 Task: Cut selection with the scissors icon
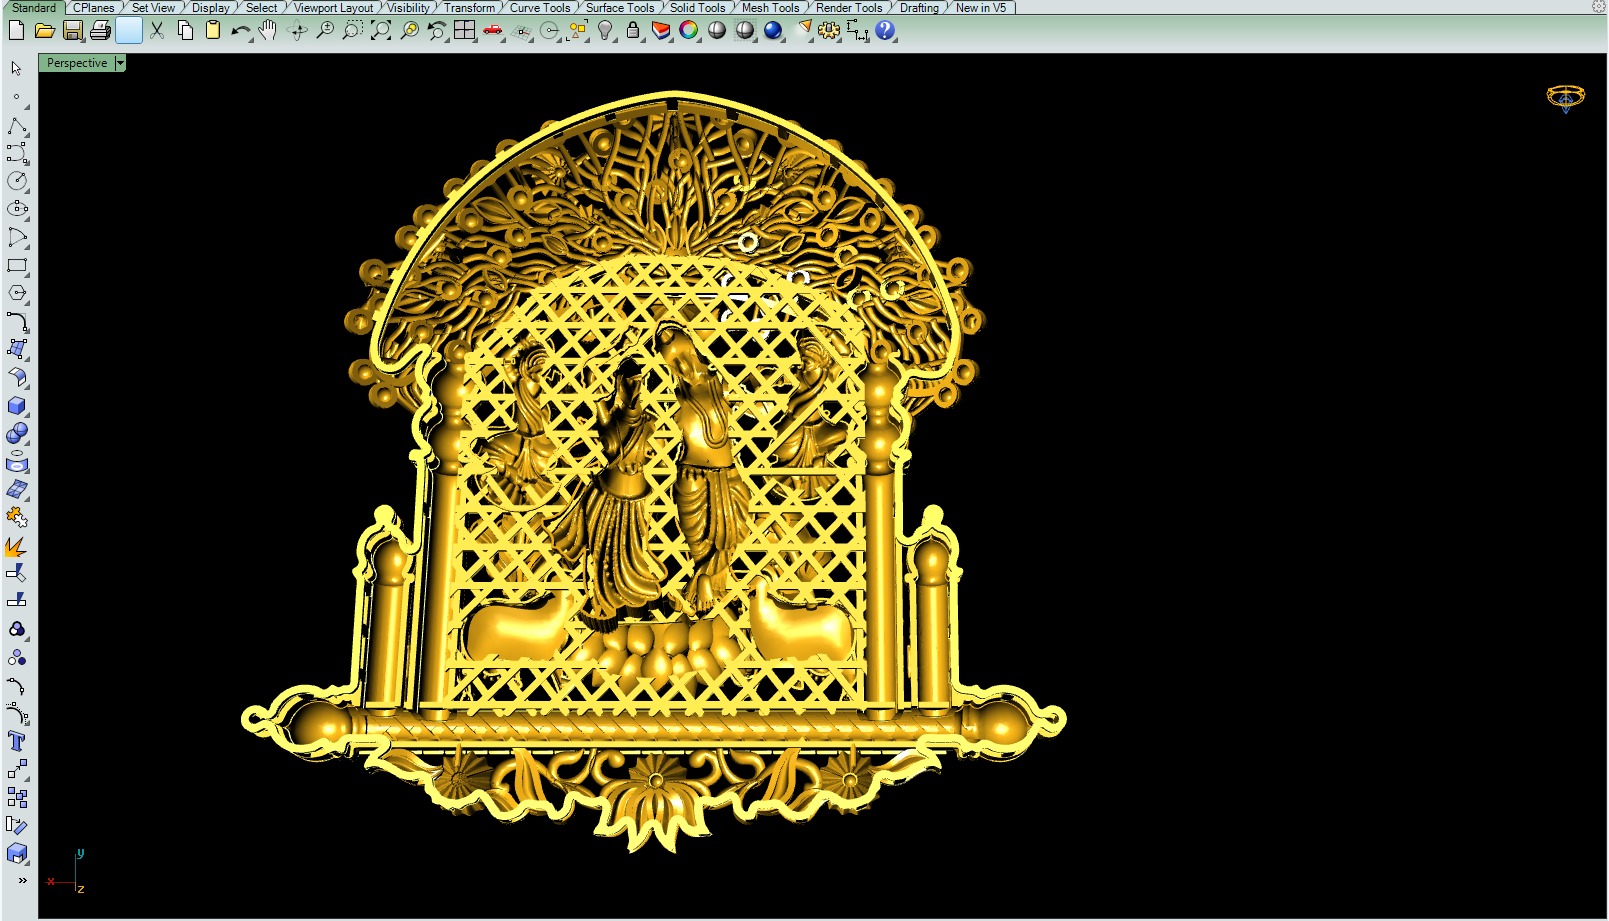pyautogui.click(x=157, y=31)
